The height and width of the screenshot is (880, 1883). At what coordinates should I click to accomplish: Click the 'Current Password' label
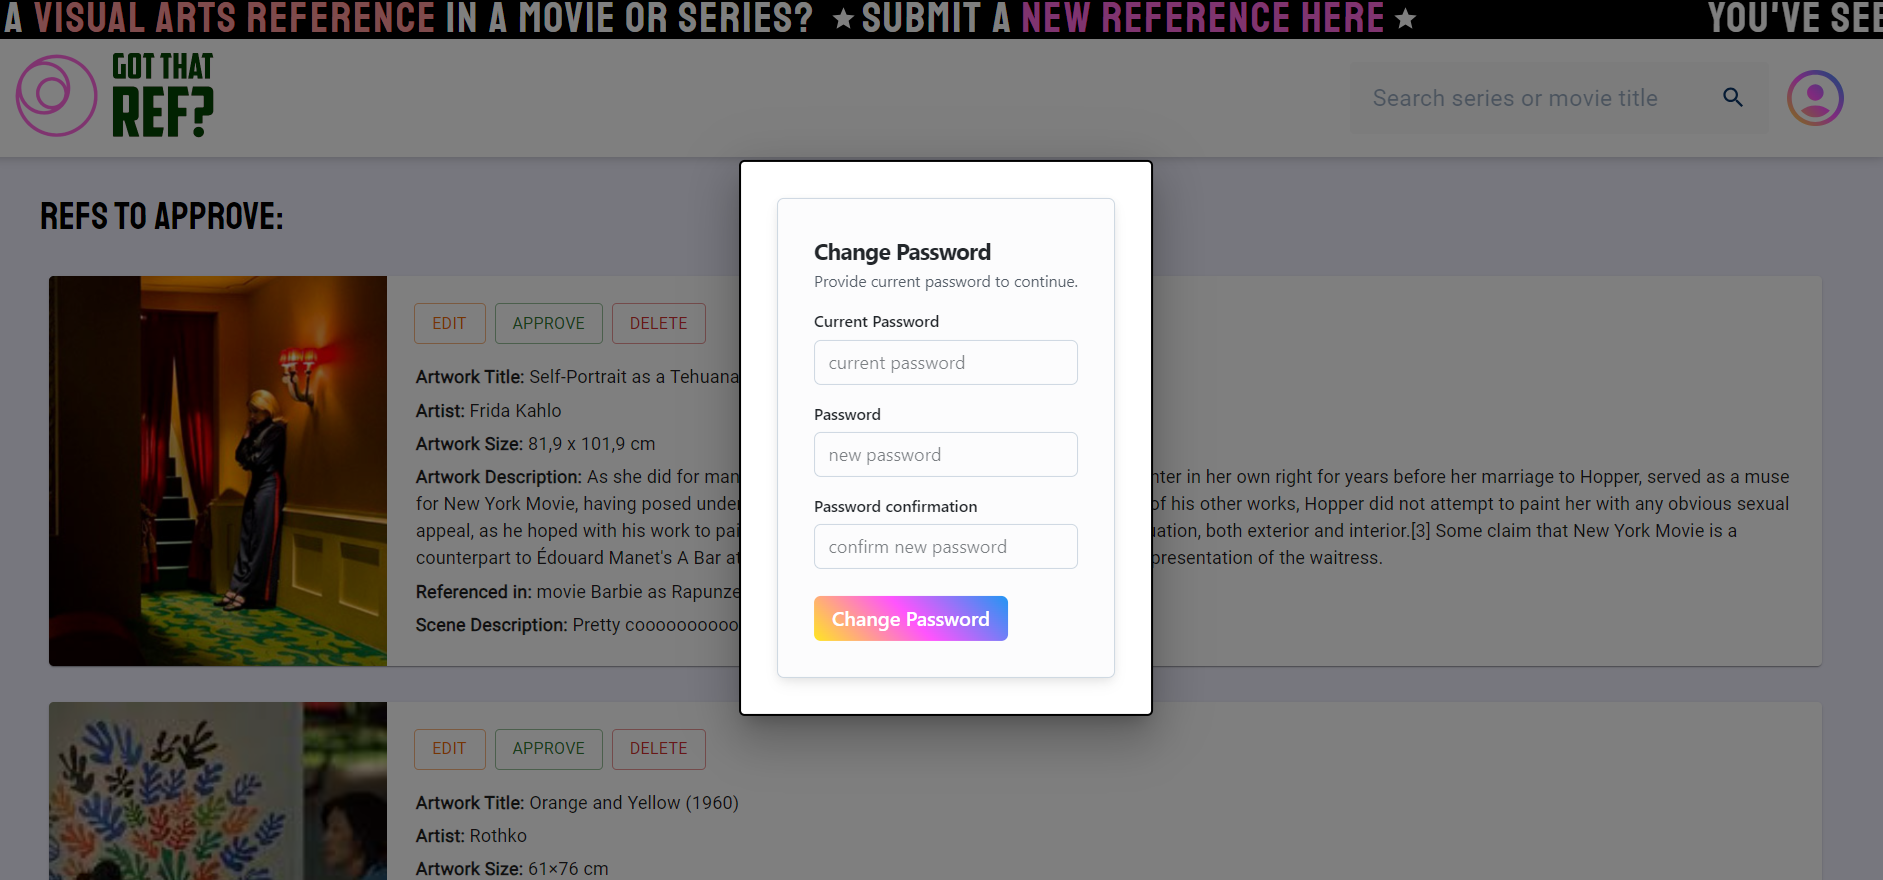click(876, 321)
